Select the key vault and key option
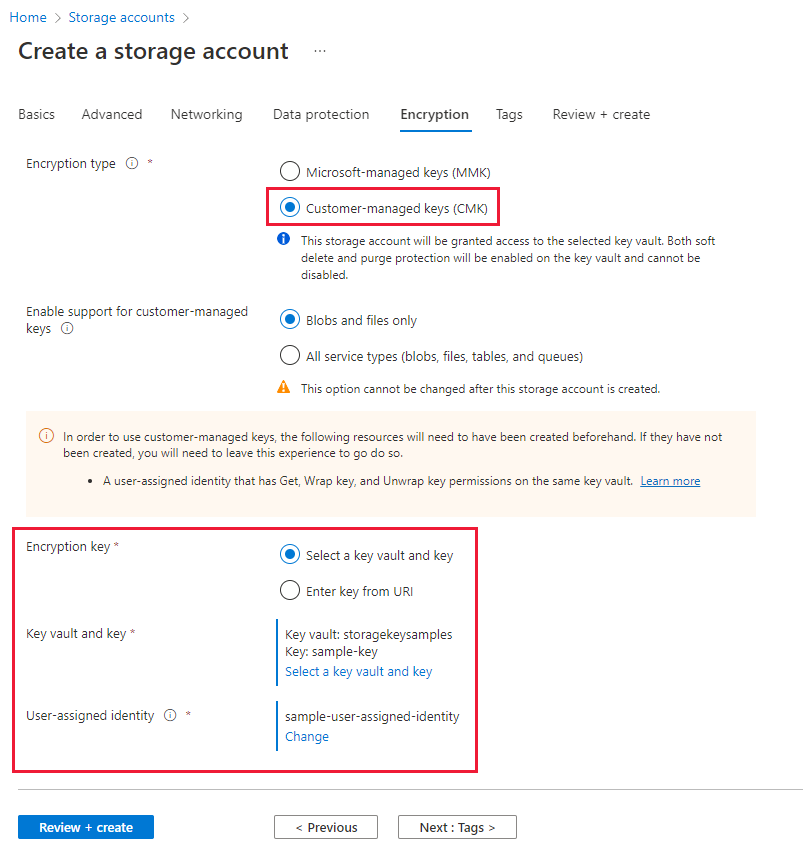This screenshot has width=803, height=863. point(290,554)
